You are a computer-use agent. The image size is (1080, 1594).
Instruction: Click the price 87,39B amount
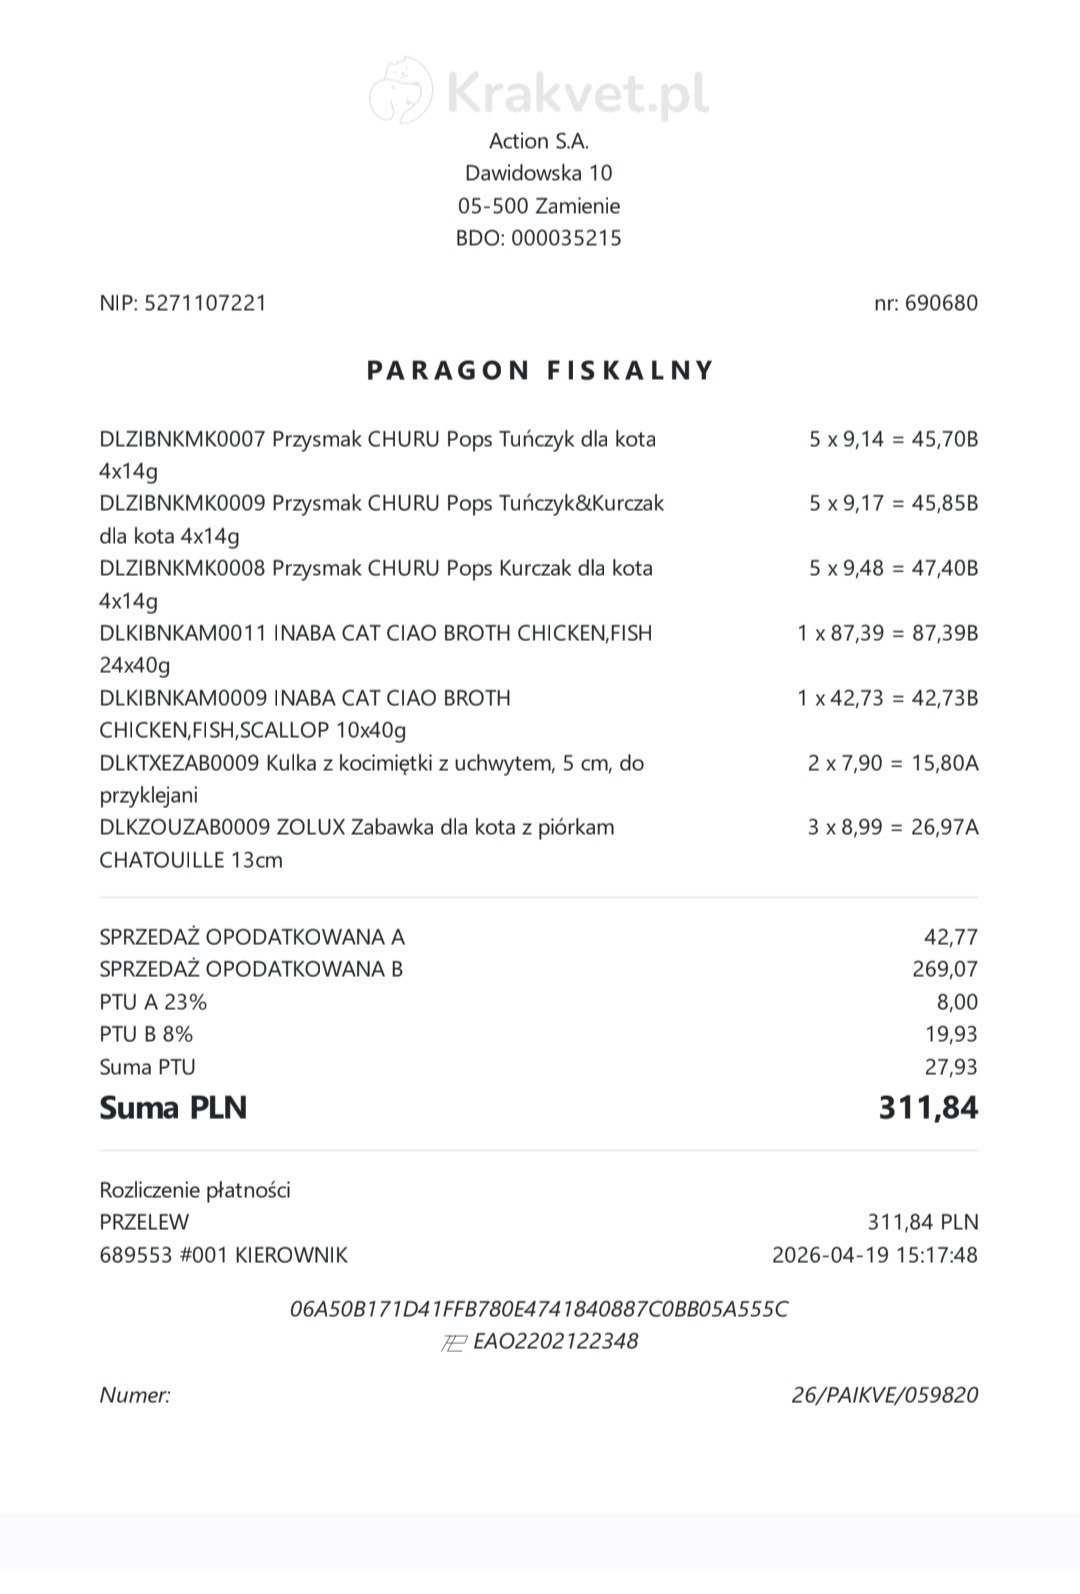(x=945, y=633)
